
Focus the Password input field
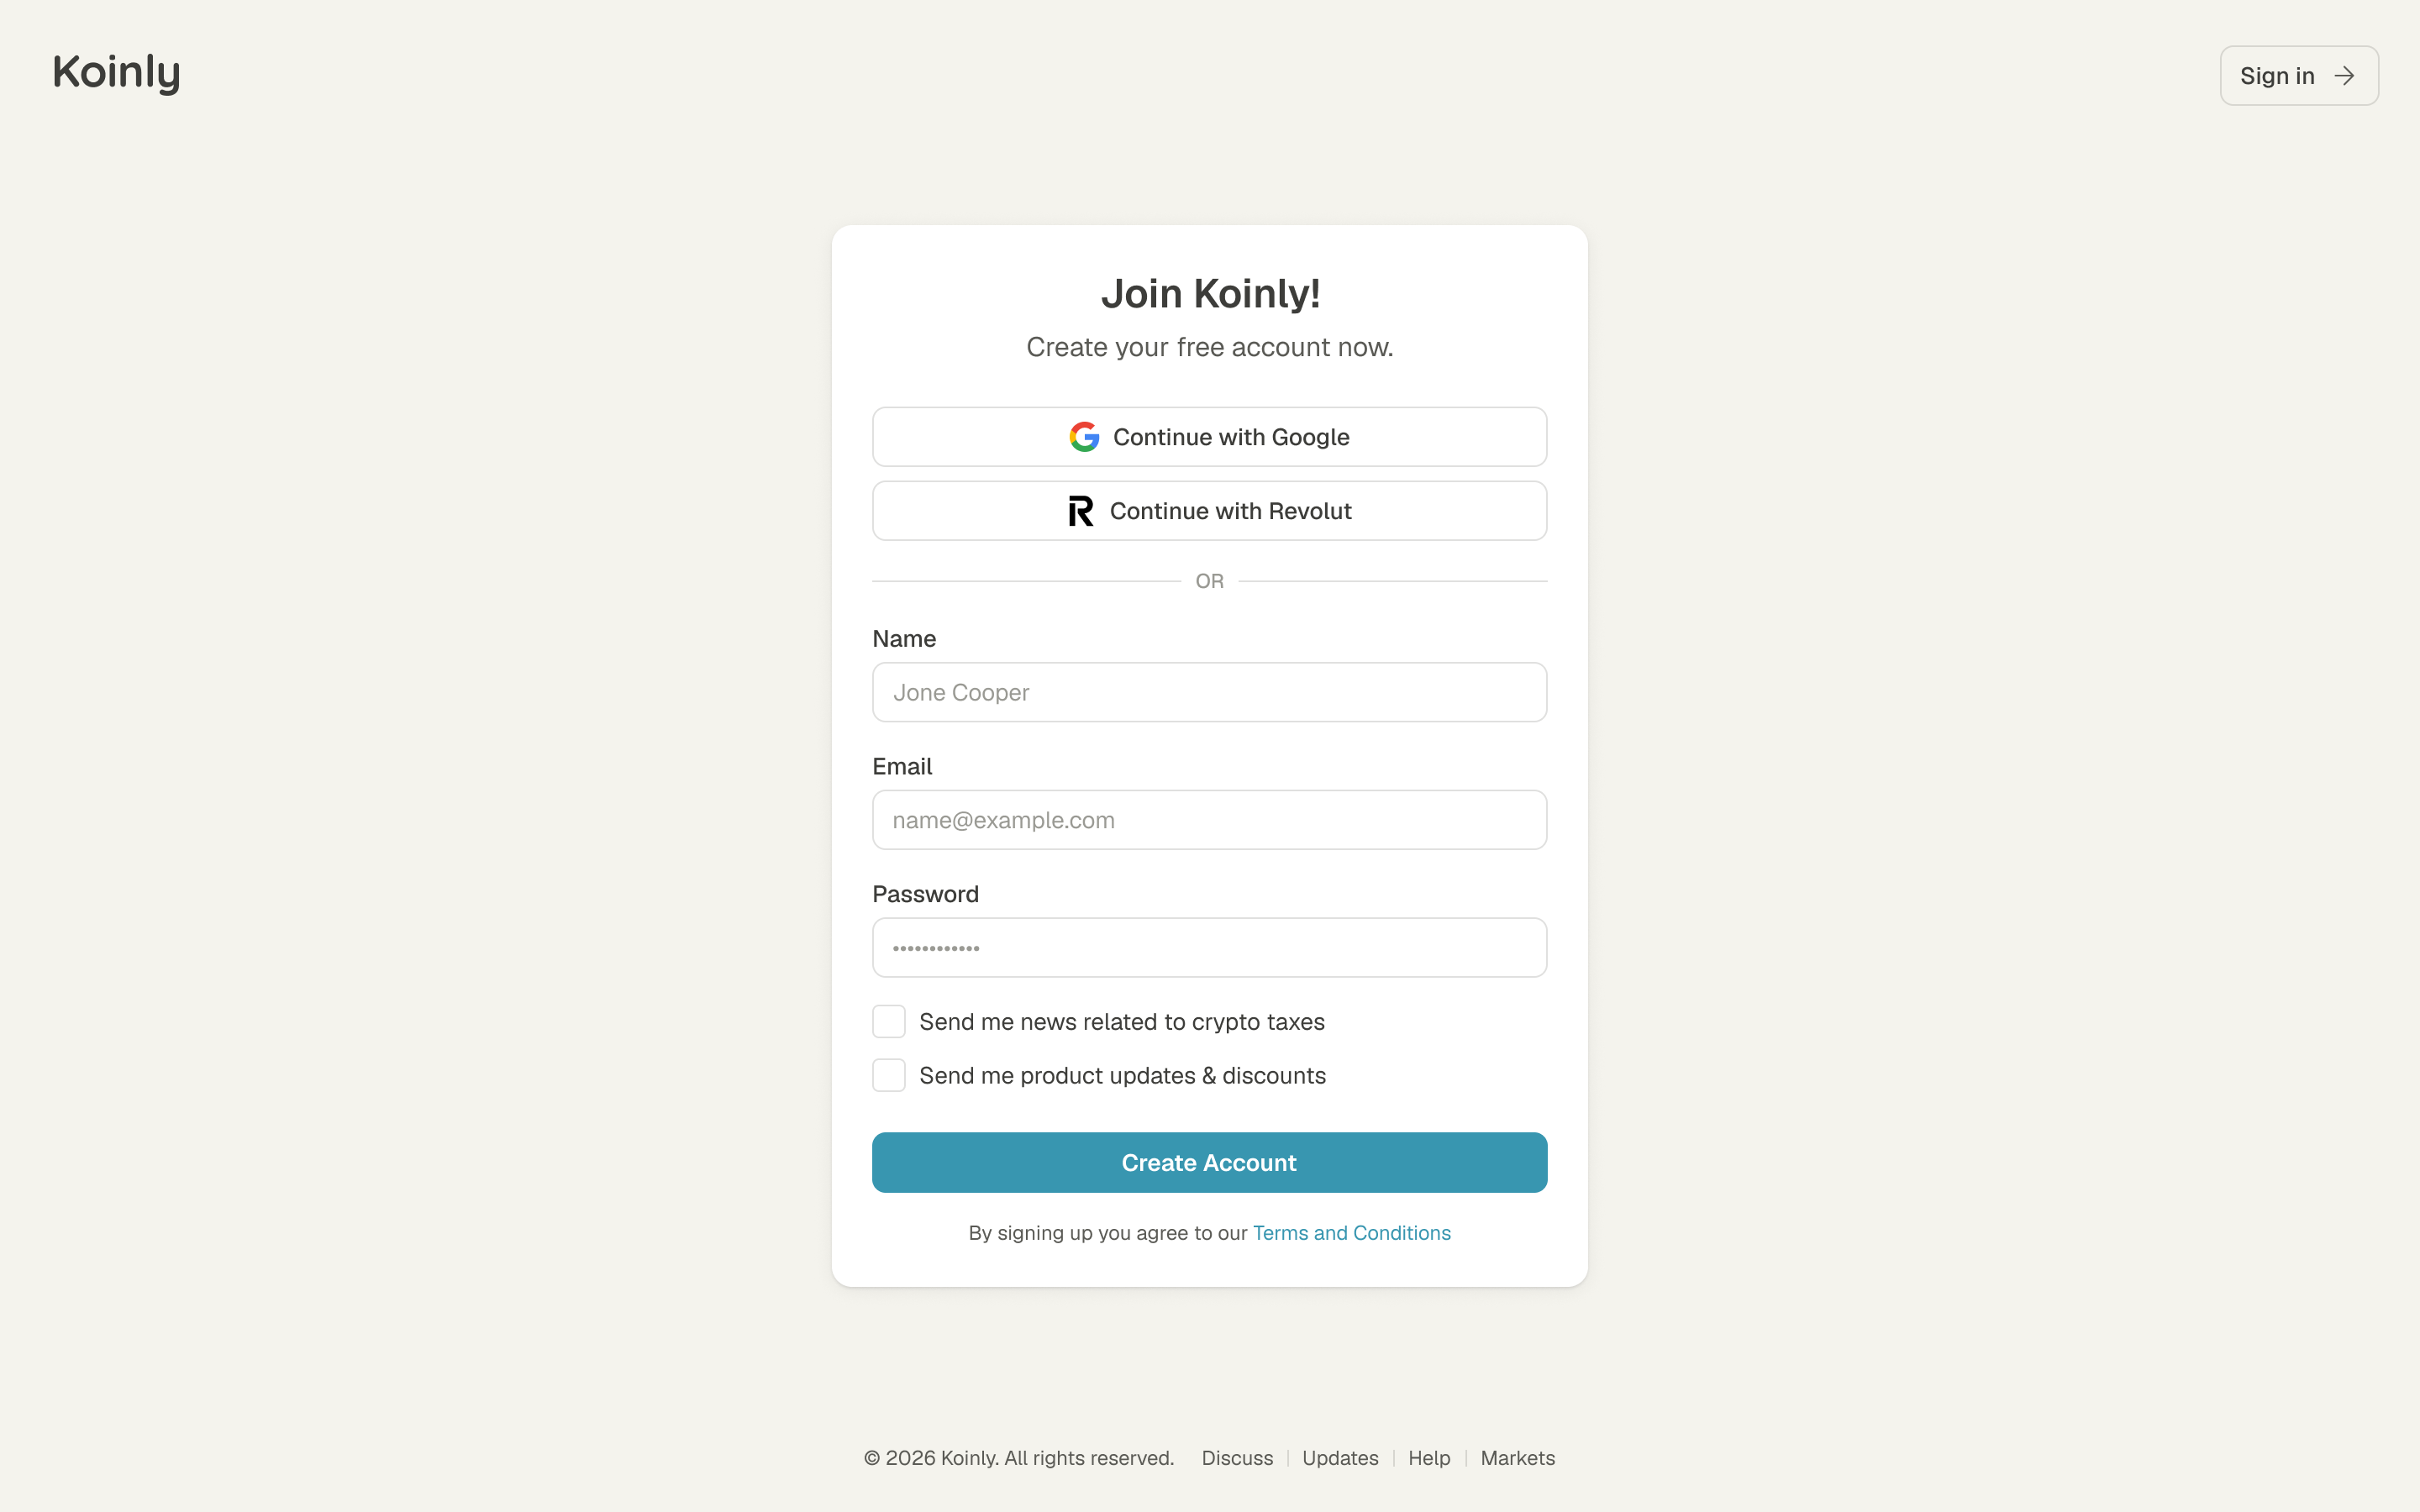[1210, 948]
